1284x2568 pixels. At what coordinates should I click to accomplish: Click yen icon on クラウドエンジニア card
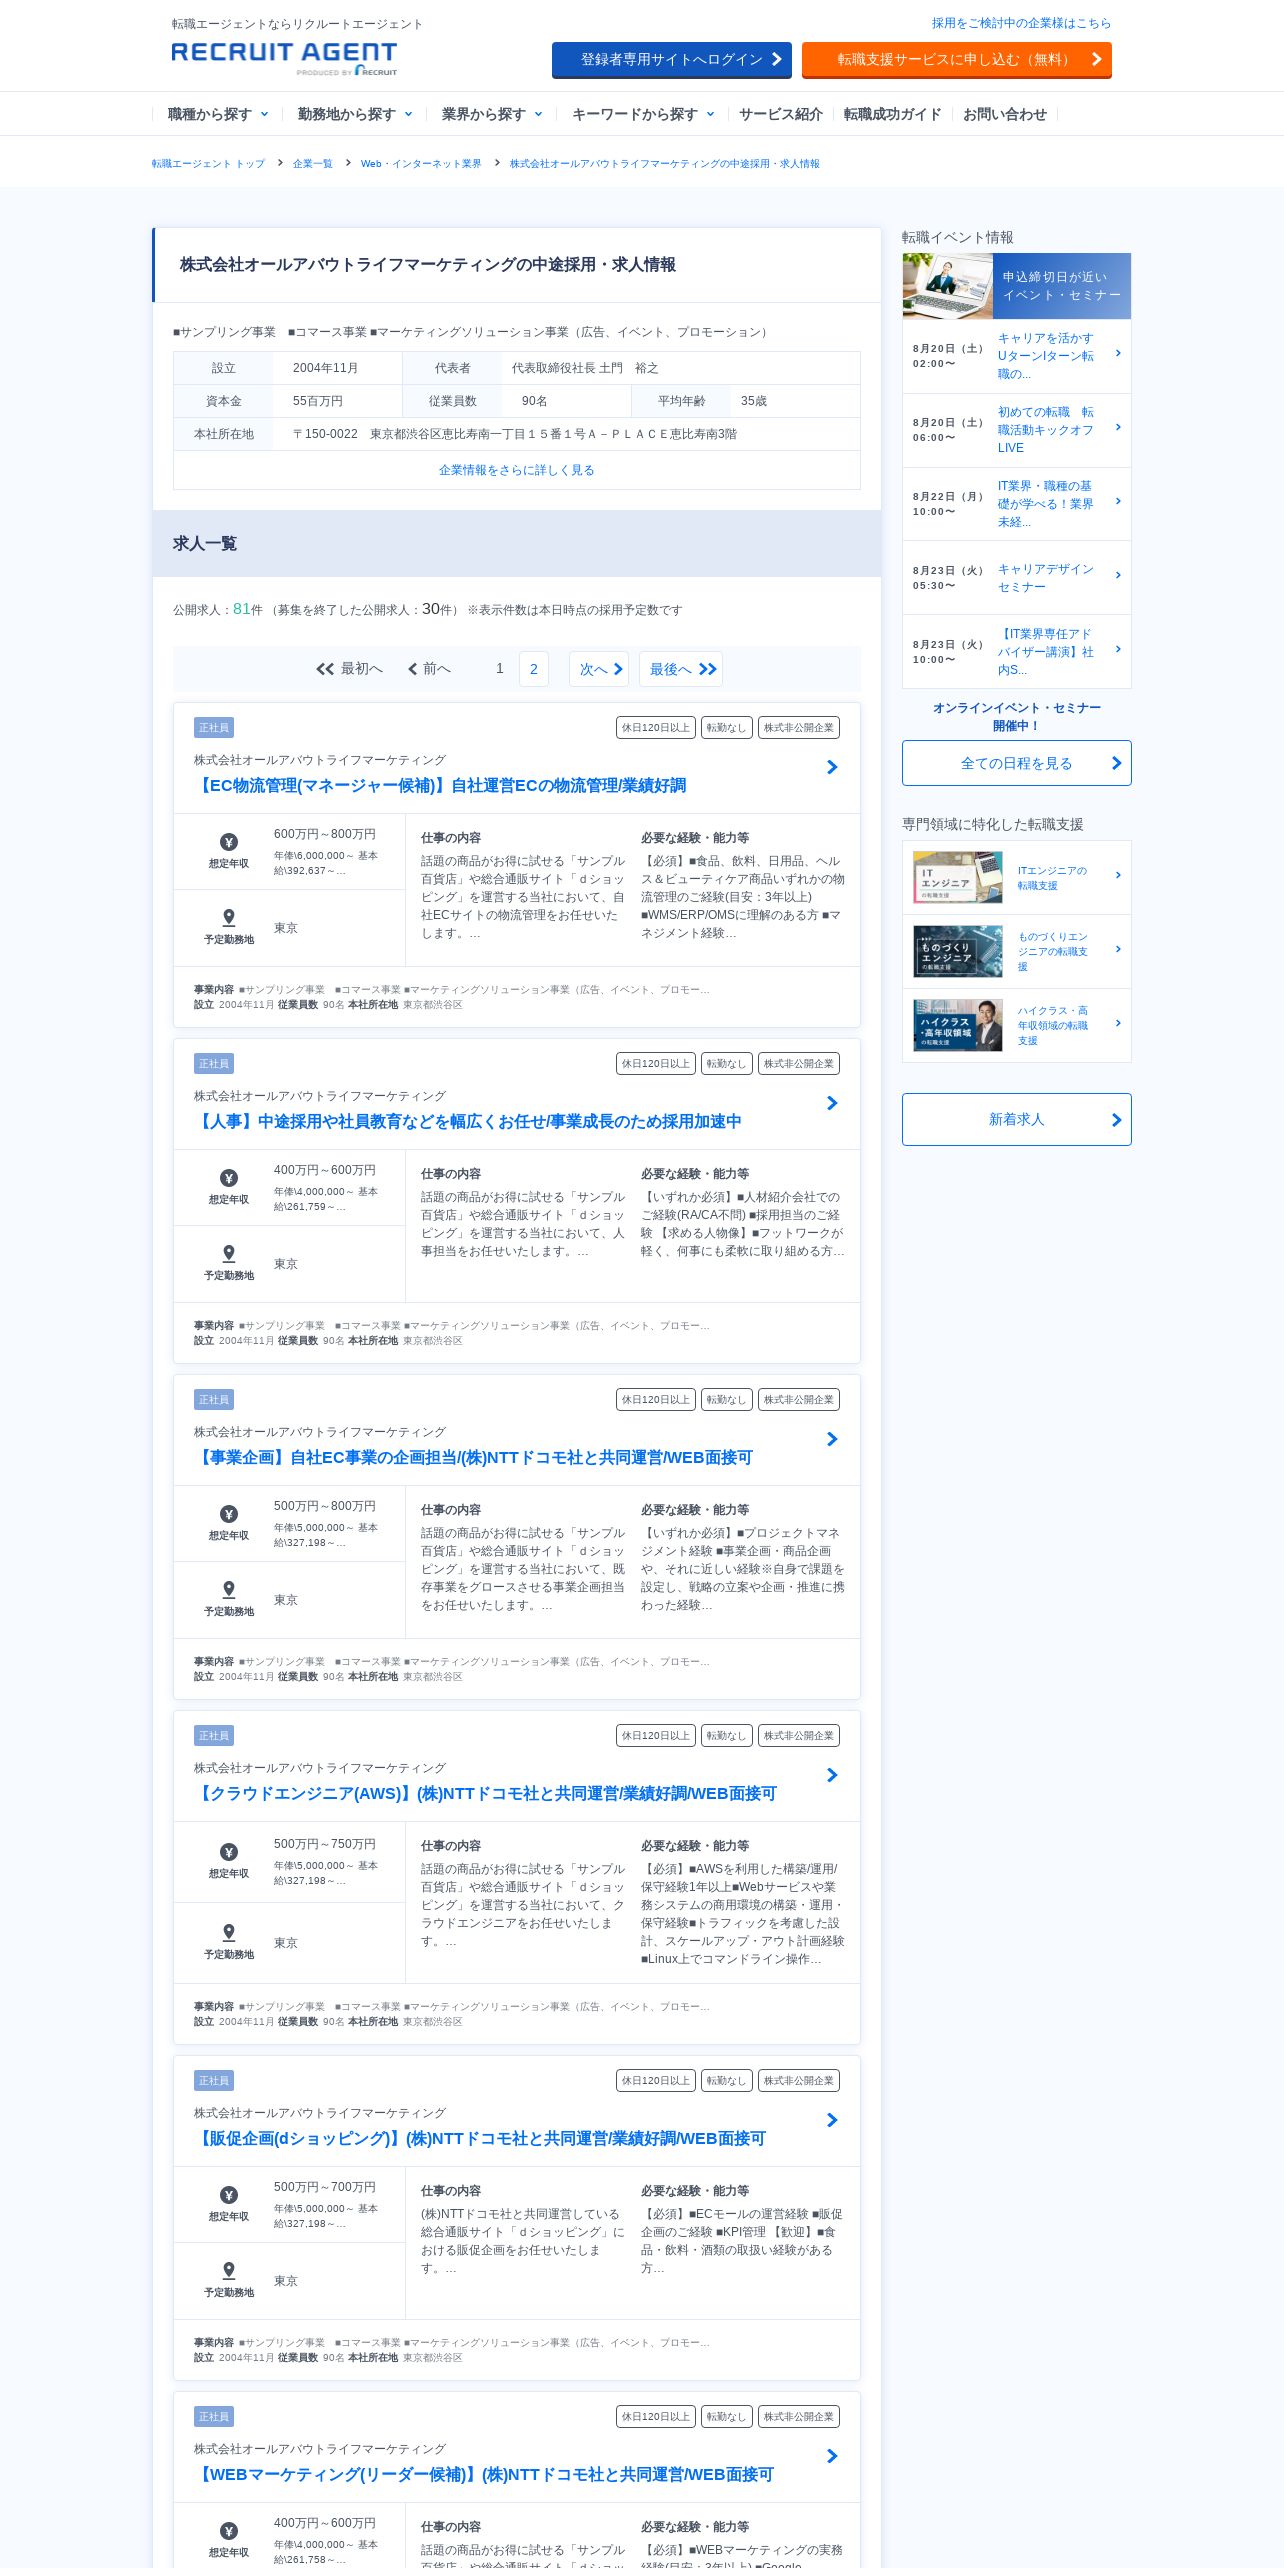click(229, 1852)
